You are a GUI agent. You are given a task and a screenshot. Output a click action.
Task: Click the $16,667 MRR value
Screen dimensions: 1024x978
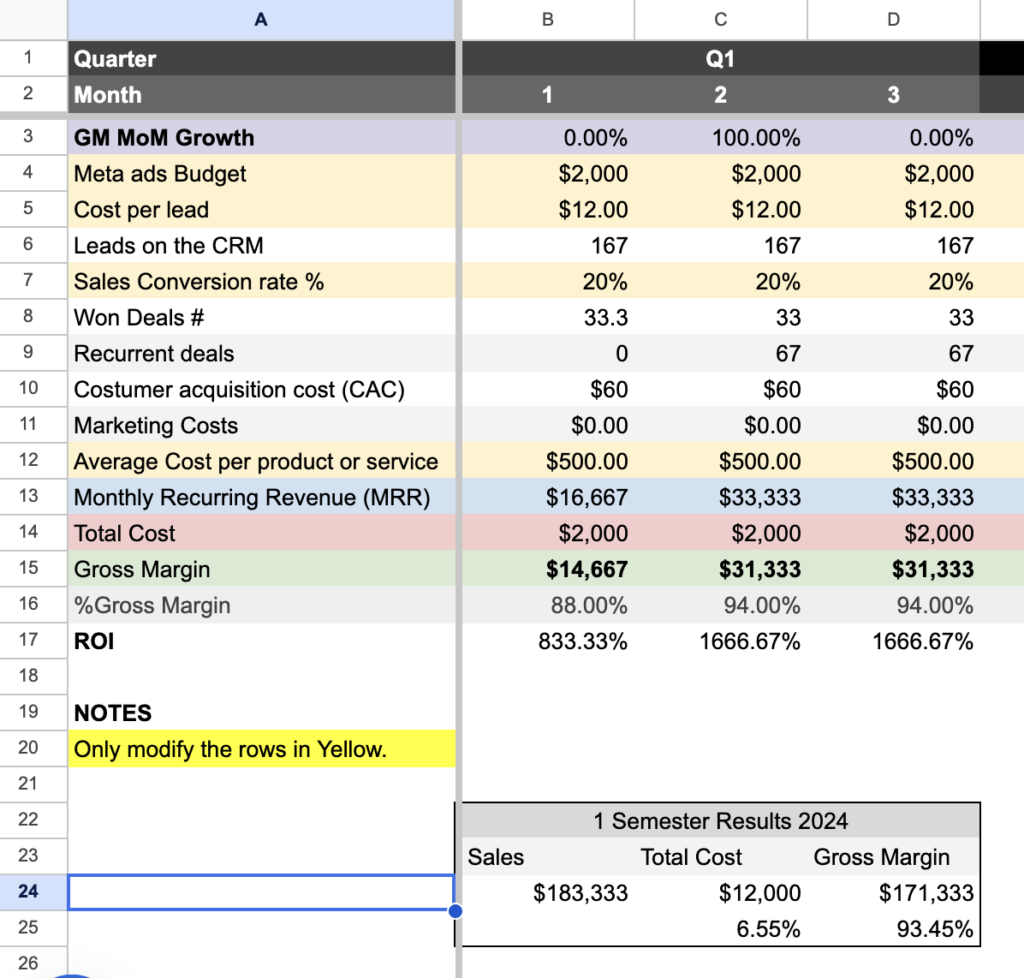548,497
